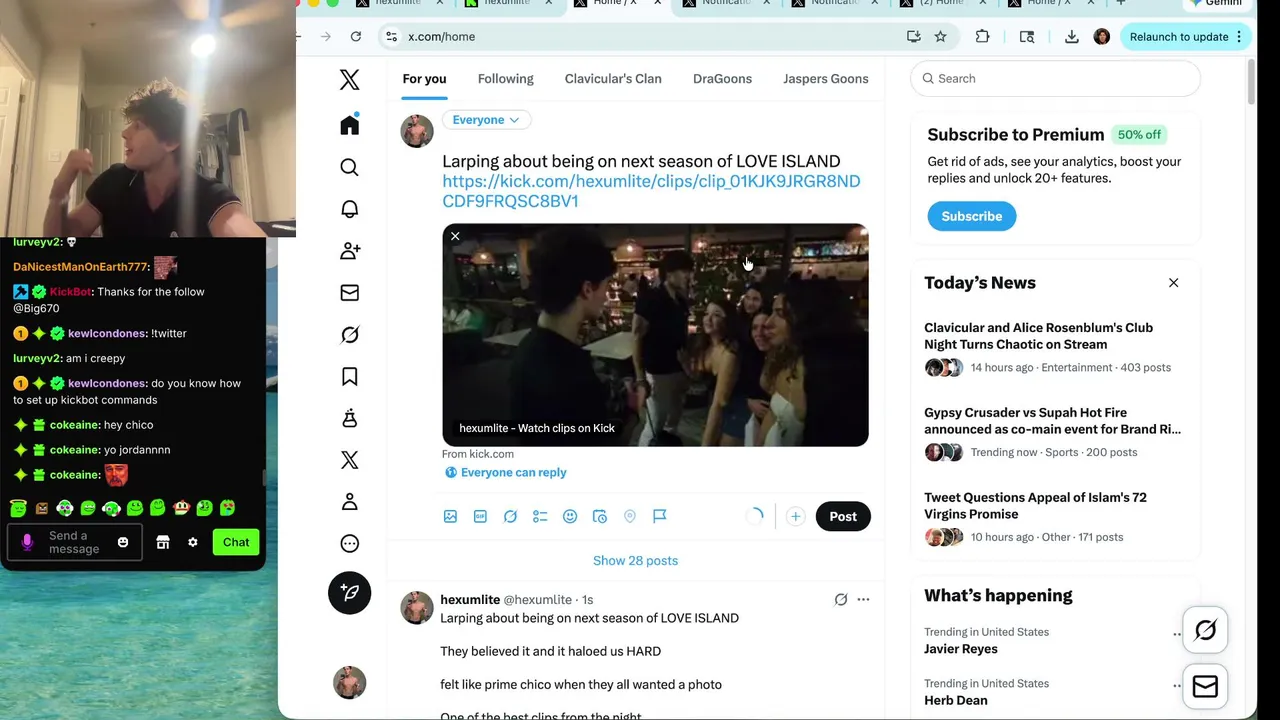The height and width of the screenshot is (720, 1280).
Task: Open DraGoons timeline tab
Action: click(x=722, y=79)
